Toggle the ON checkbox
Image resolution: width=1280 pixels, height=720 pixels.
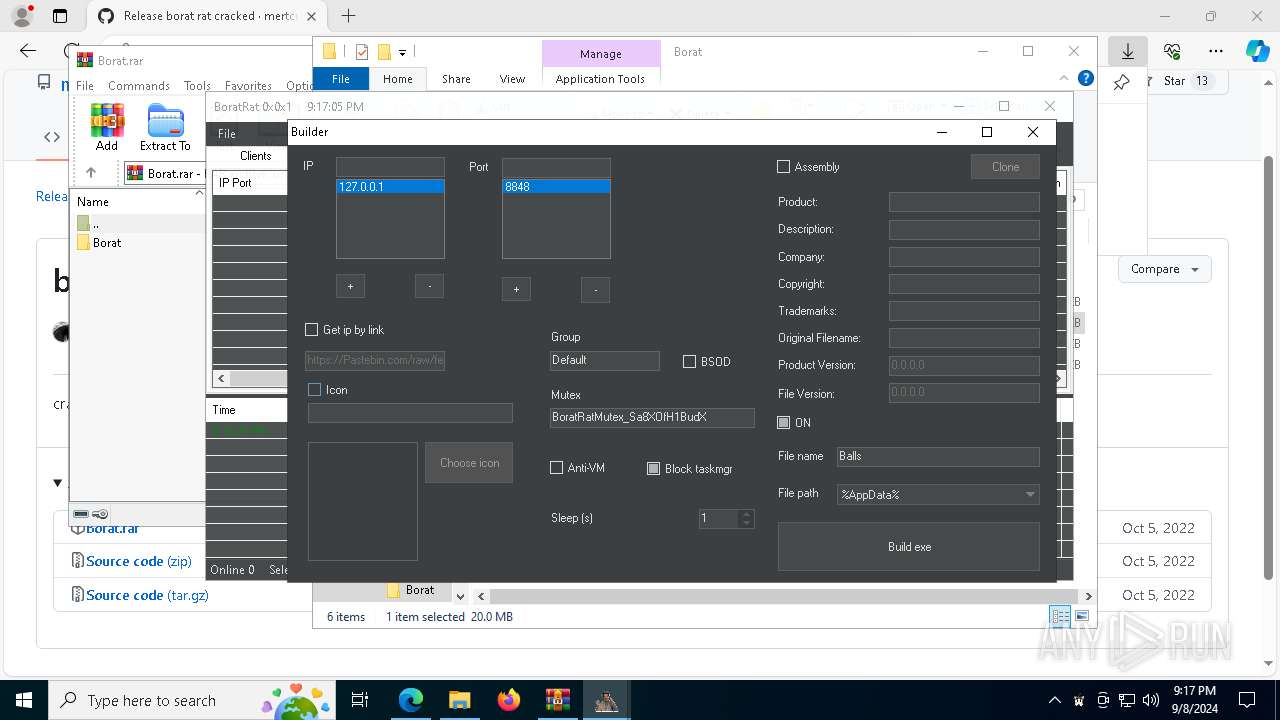784,422
